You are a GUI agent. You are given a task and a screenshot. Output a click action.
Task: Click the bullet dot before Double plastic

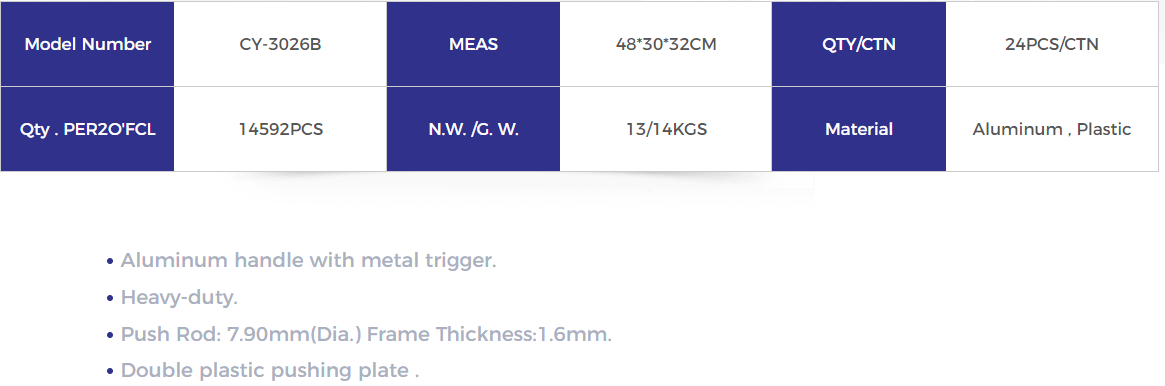[110, 372]
